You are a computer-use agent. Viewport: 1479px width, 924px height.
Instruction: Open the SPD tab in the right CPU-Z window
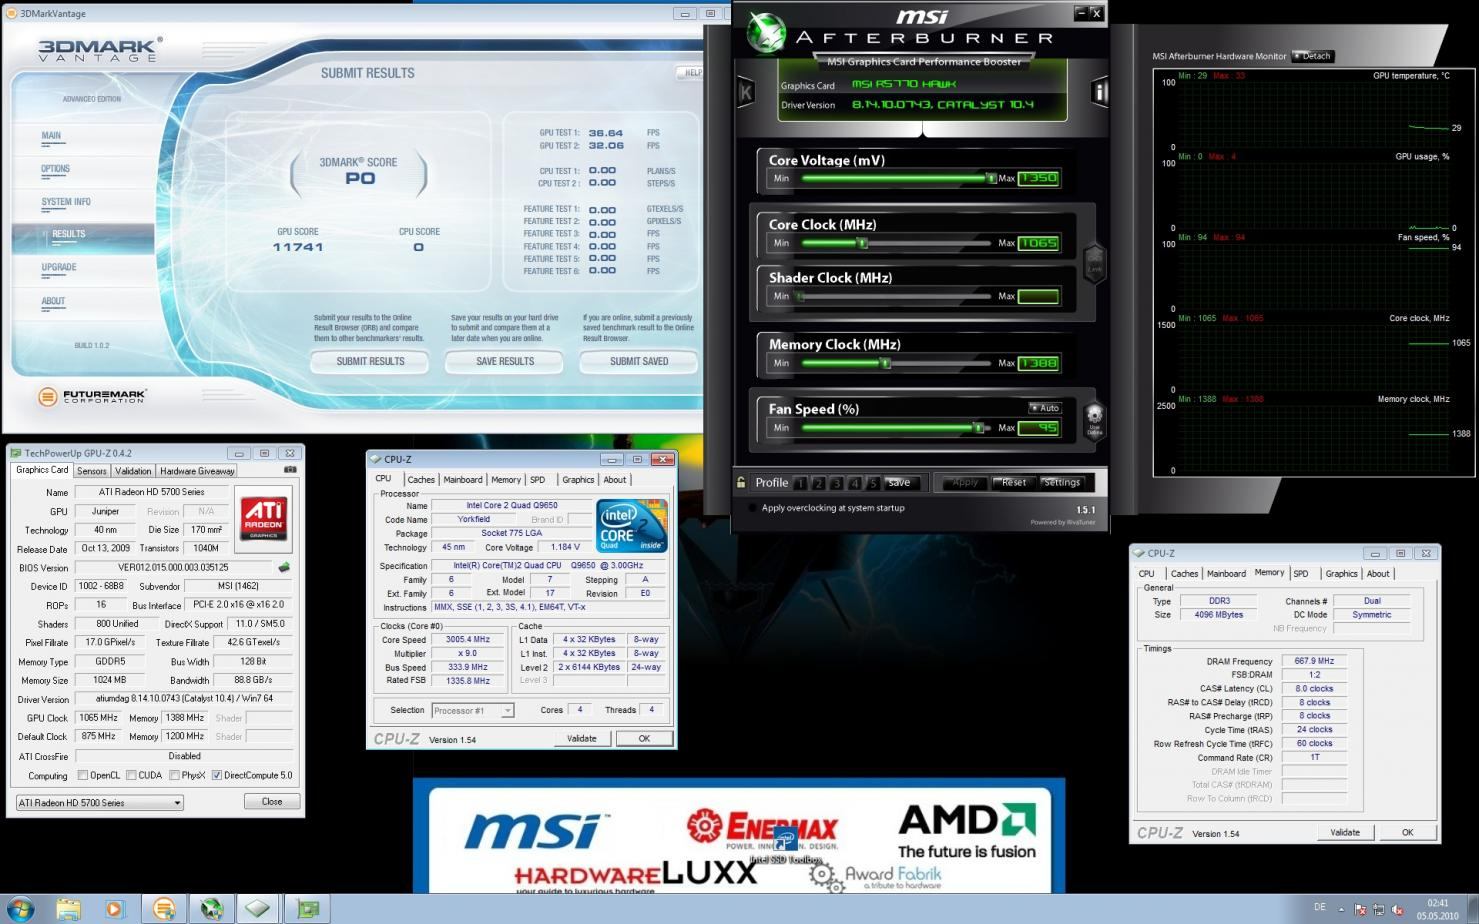(1300, 574)
